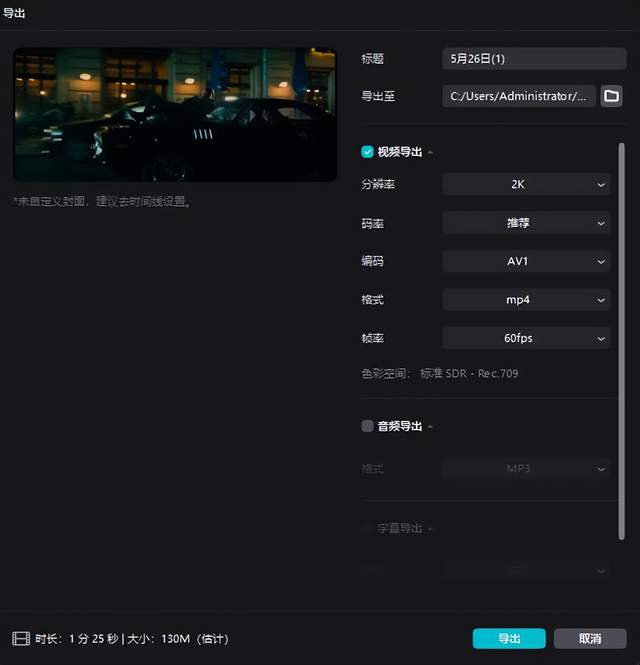The height and width of the screenshot is (665, 640).
Task: Enable the 音频导出 checkbox
Action: 367,426
